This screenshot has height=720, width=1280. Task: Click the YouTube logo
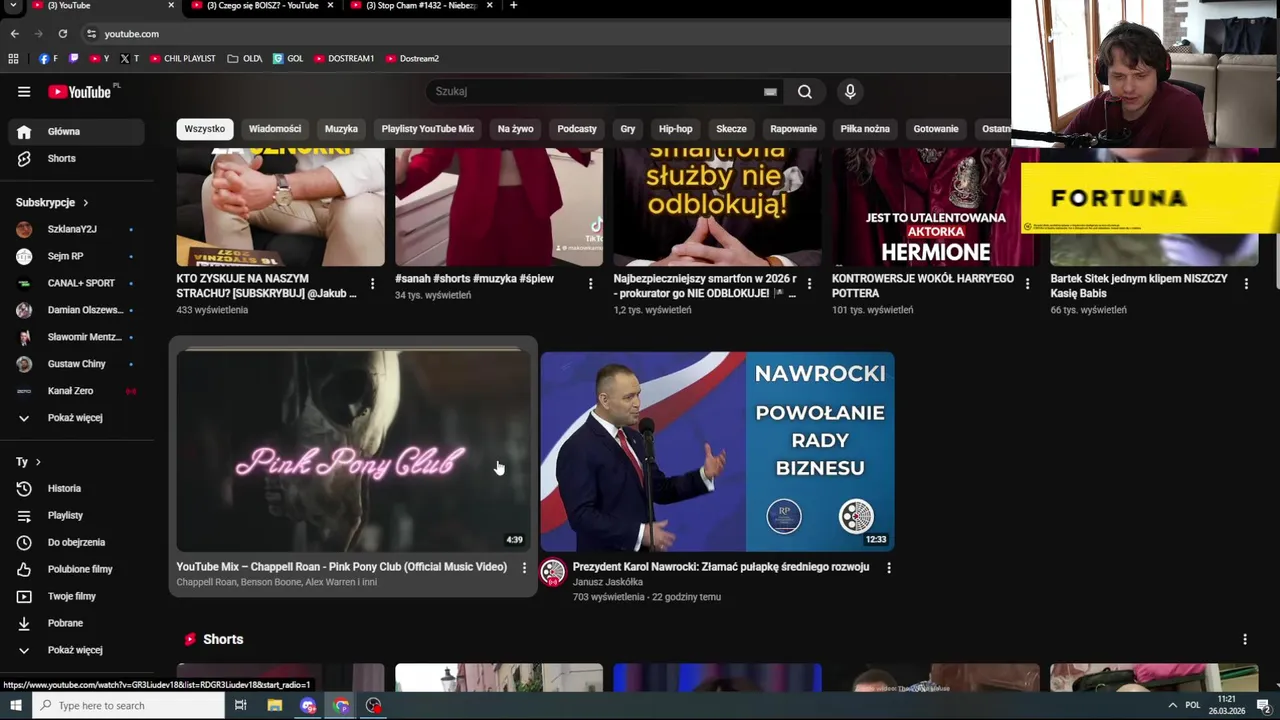(x=79, y=92)
